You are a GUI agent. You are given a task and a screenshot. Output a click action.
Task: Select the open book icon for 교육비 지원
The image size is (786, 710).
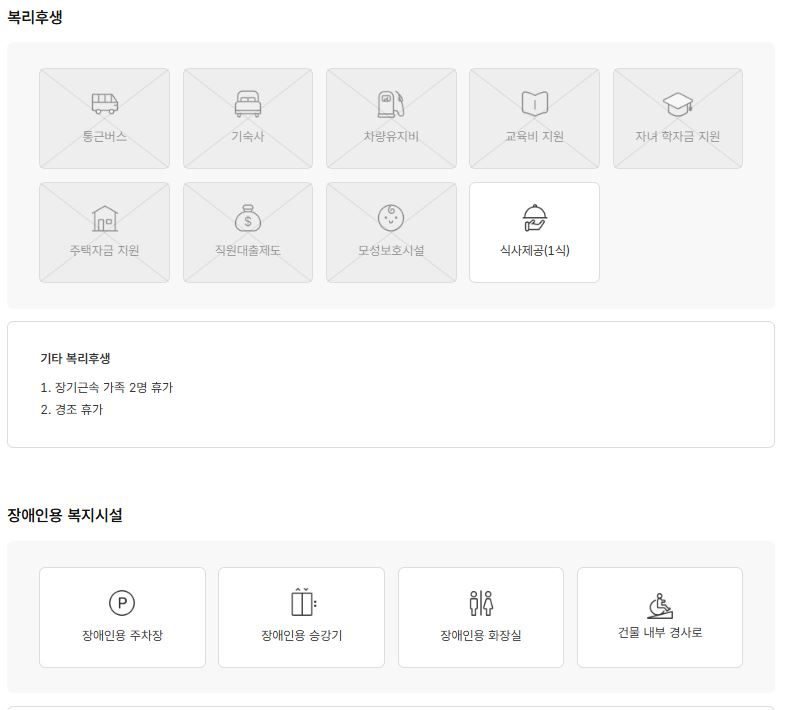pos(534,104)
